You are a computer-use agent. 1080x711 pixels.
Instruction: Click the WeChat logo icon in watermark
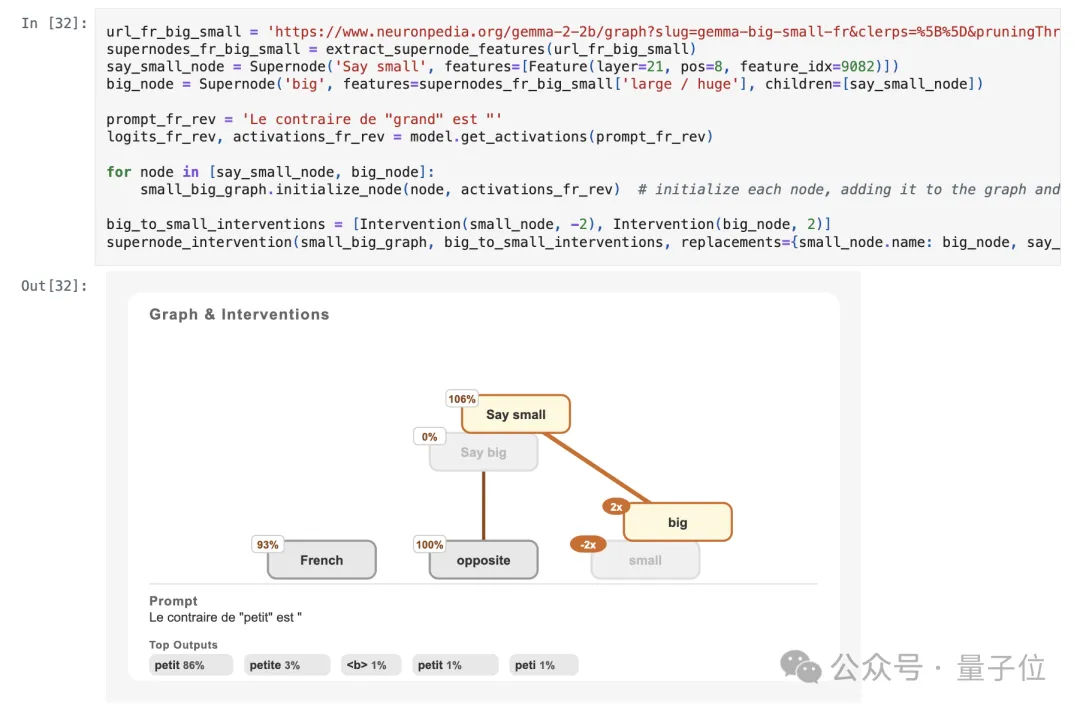[x=802, y=666]
